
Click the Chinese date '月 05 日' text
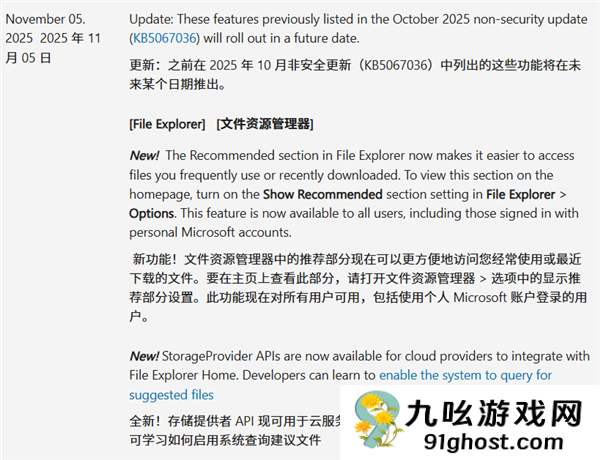[28, 57]
